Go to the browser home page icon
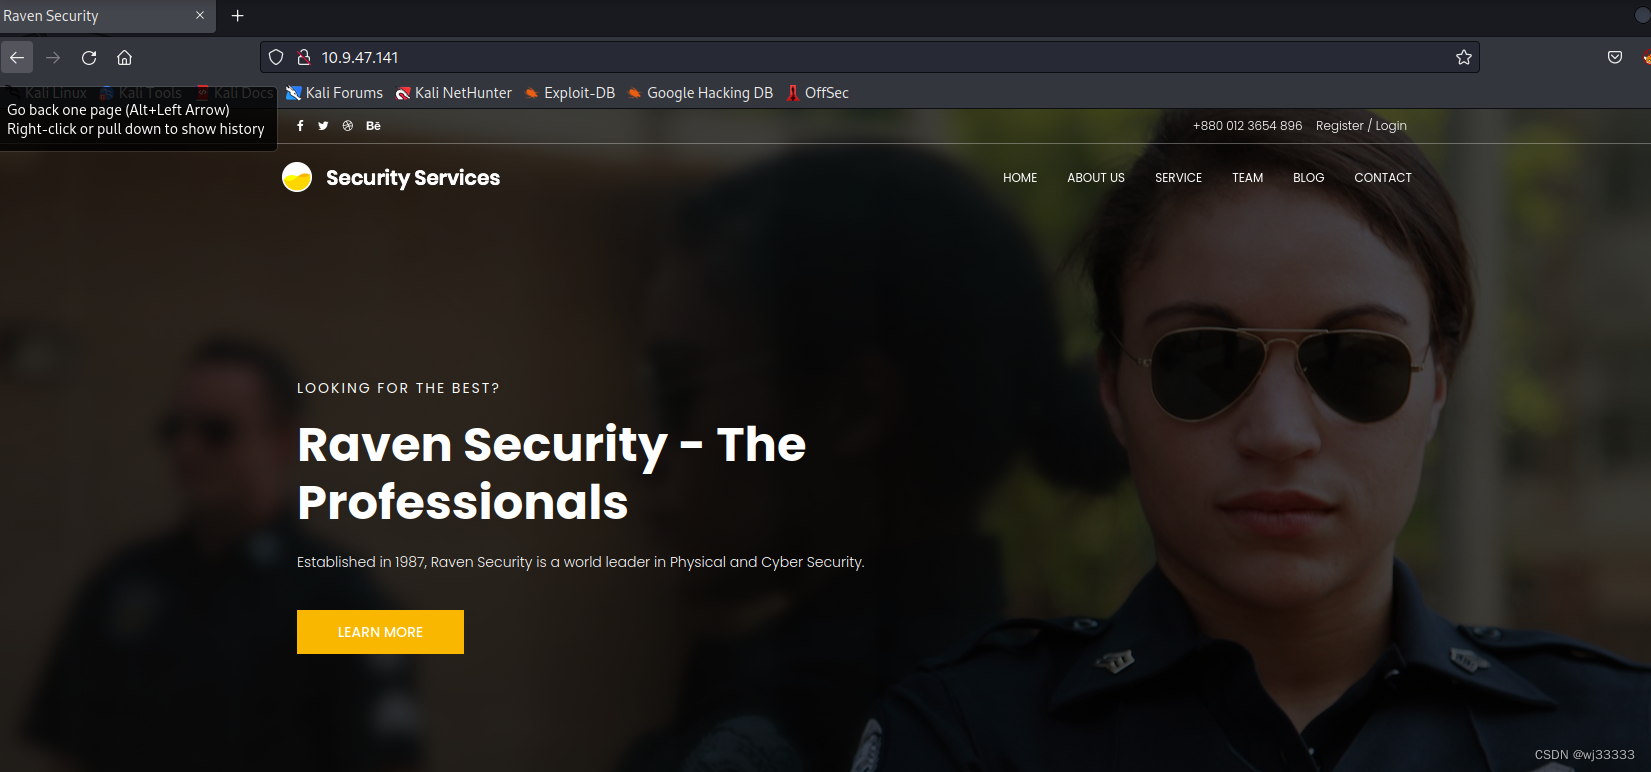 point(125,57)
